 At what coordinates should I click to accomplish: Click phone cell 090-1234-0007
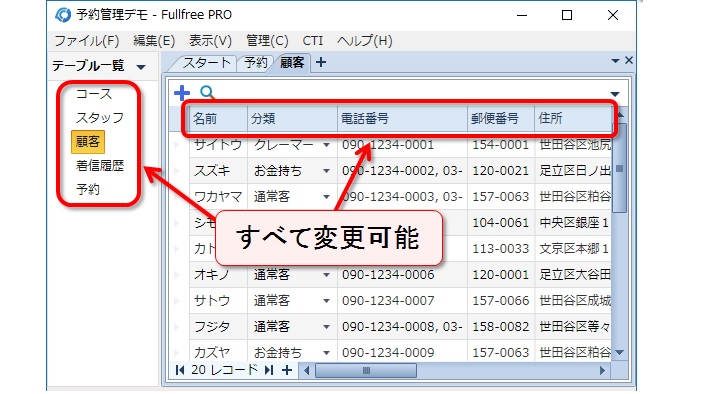coord(402,301)
